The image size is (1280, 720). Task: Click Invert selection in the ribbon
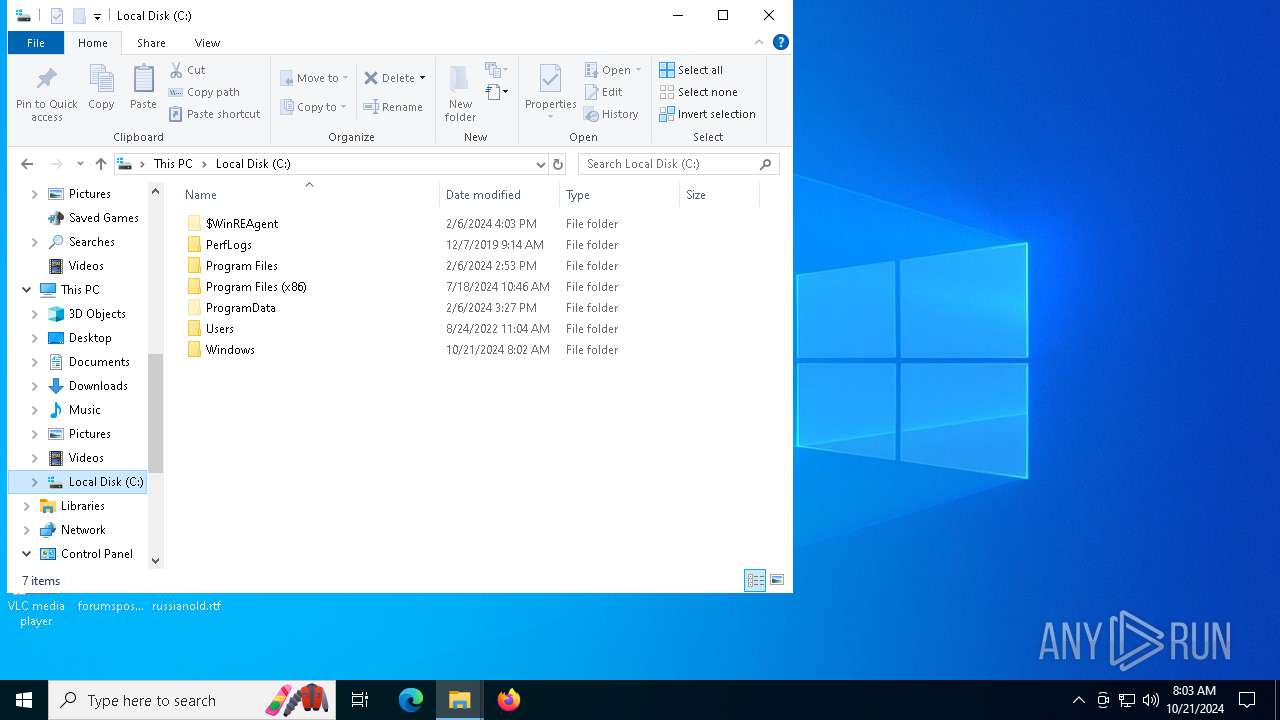coord(707,114)
